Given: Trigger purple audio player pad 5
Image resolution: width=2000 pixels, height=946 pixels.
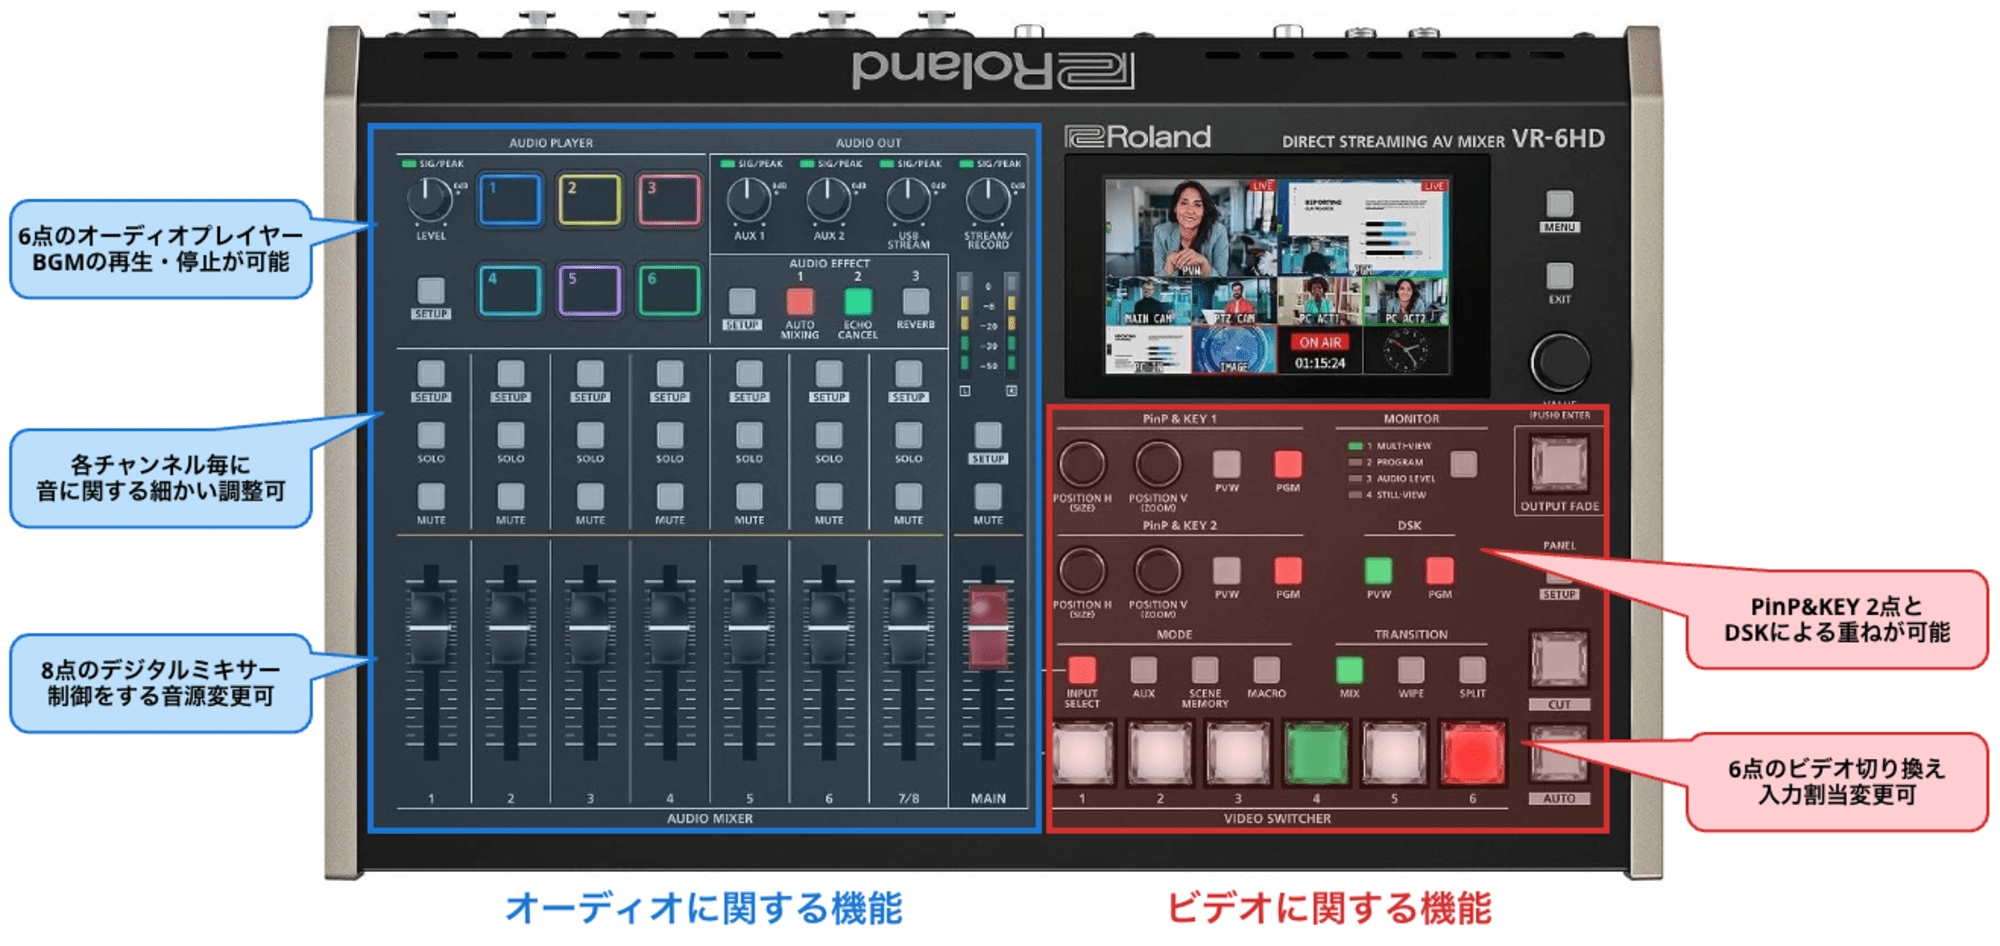Looking at the screenshot, I should point(590,290).
